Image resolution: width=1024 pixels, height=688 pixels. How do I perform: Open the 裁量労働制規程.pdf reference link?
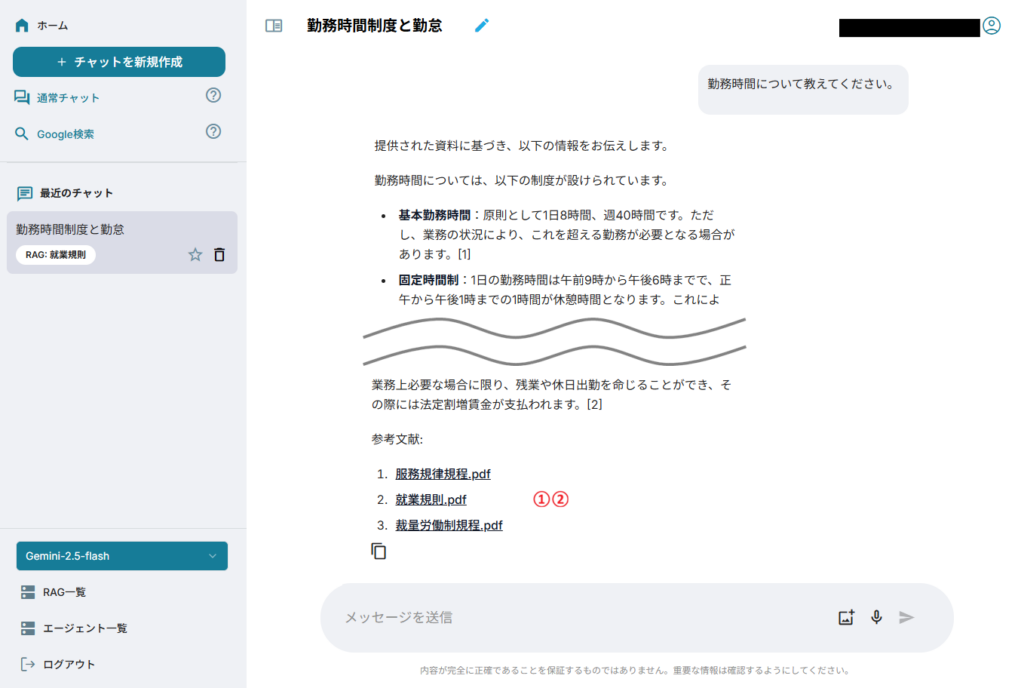pos(448,525)
